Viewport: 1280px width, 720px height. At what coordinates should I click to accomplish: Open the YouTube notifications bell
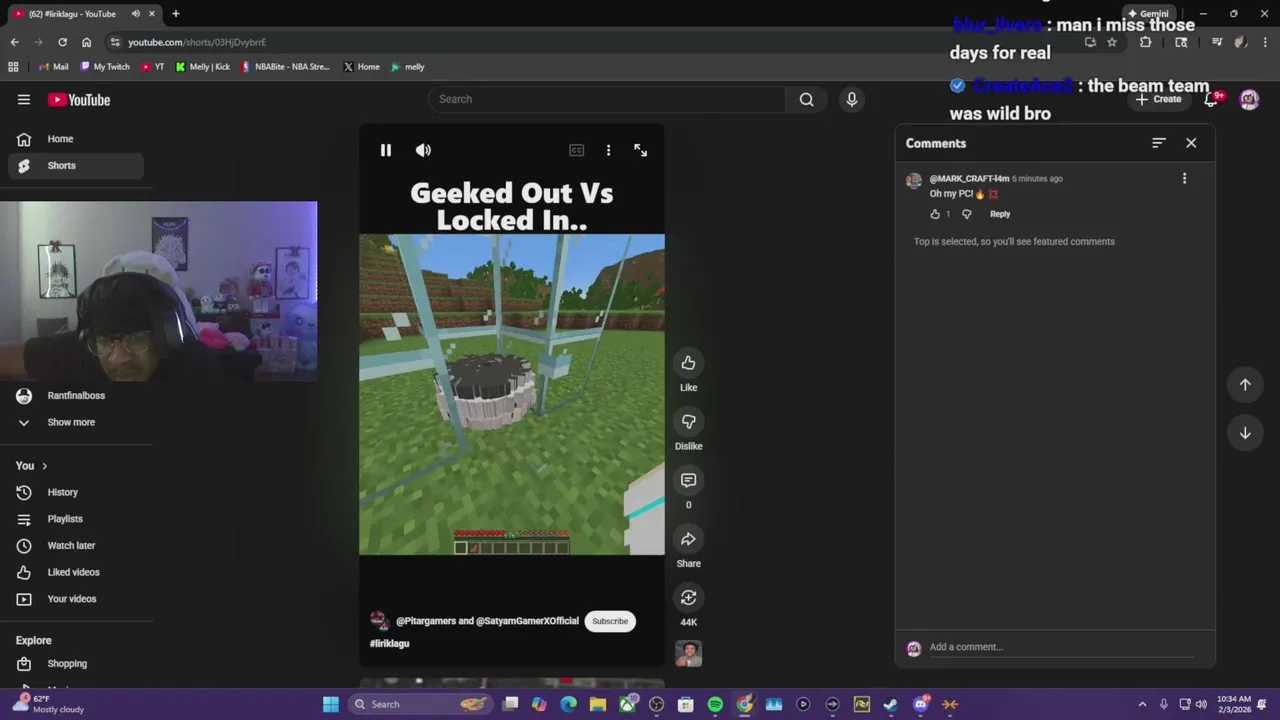point(1212,99)
